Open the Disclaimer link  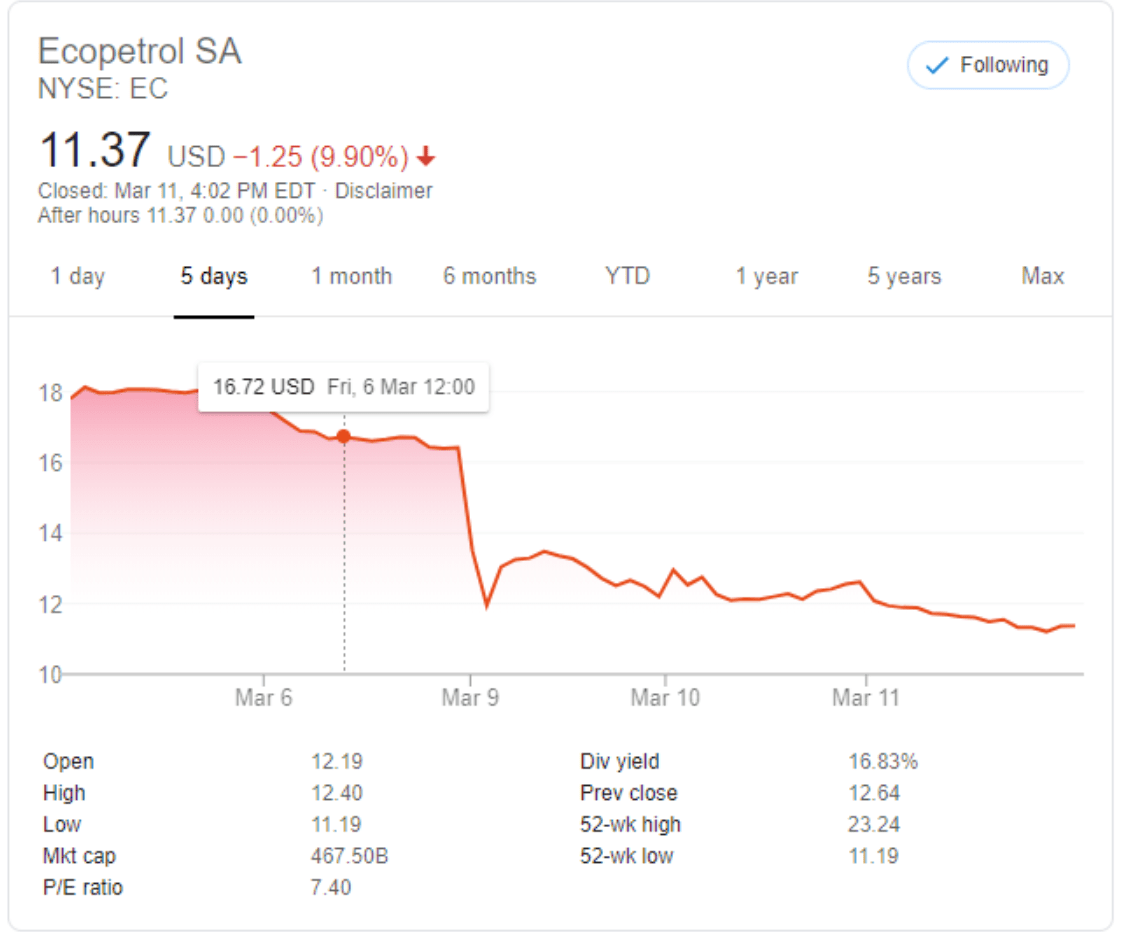(383, 191)
